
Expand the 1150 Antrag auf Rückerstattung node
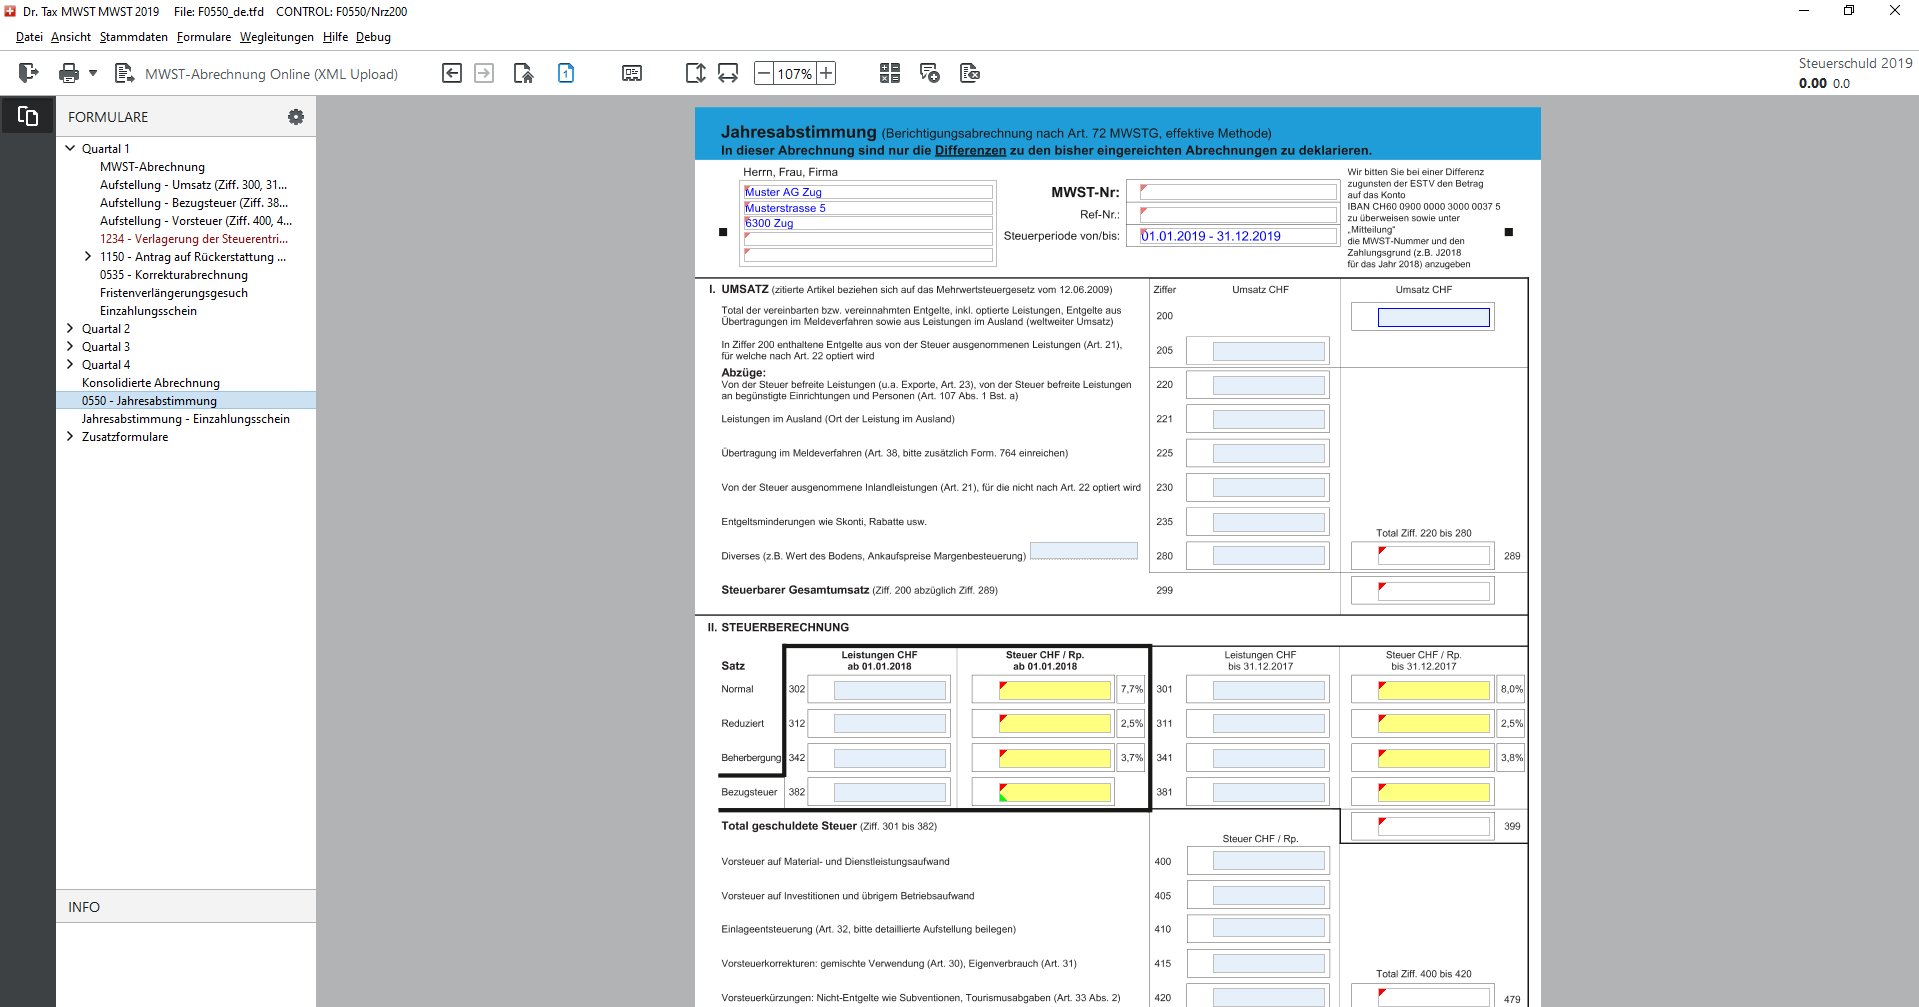(x=88, y=256)
